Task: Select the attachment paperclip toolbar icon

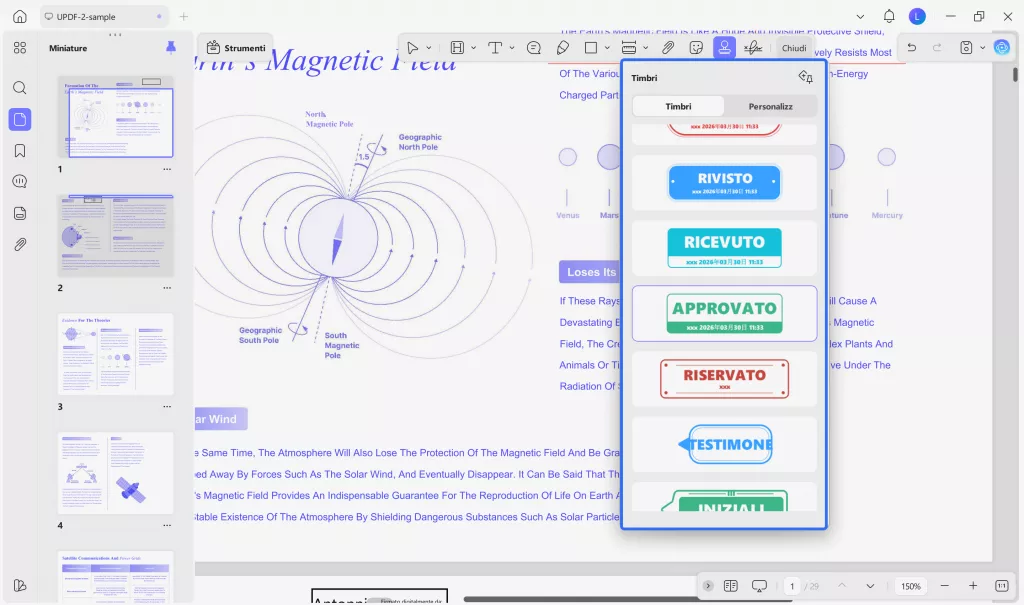Action: point(667,48)
